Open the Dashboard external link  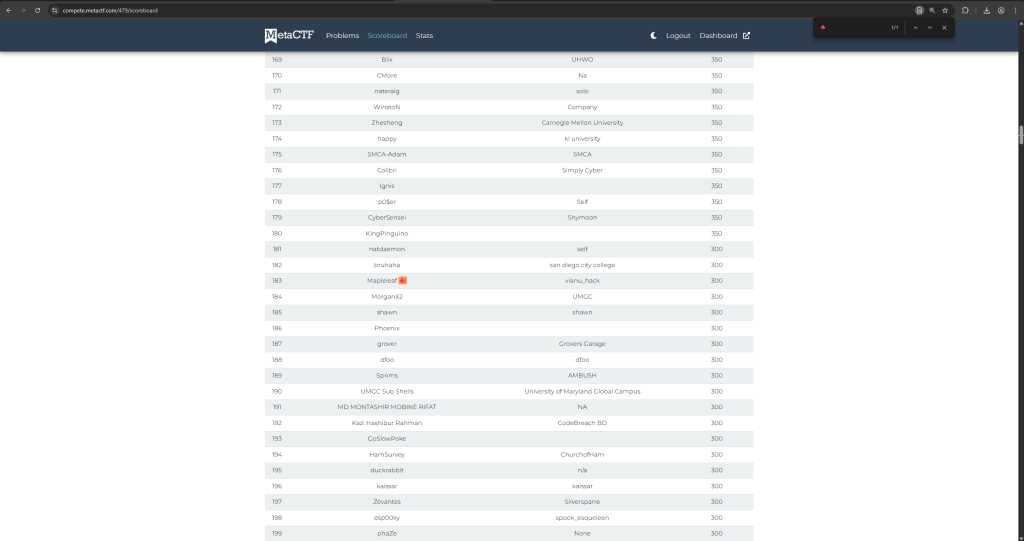coord(724,36)
